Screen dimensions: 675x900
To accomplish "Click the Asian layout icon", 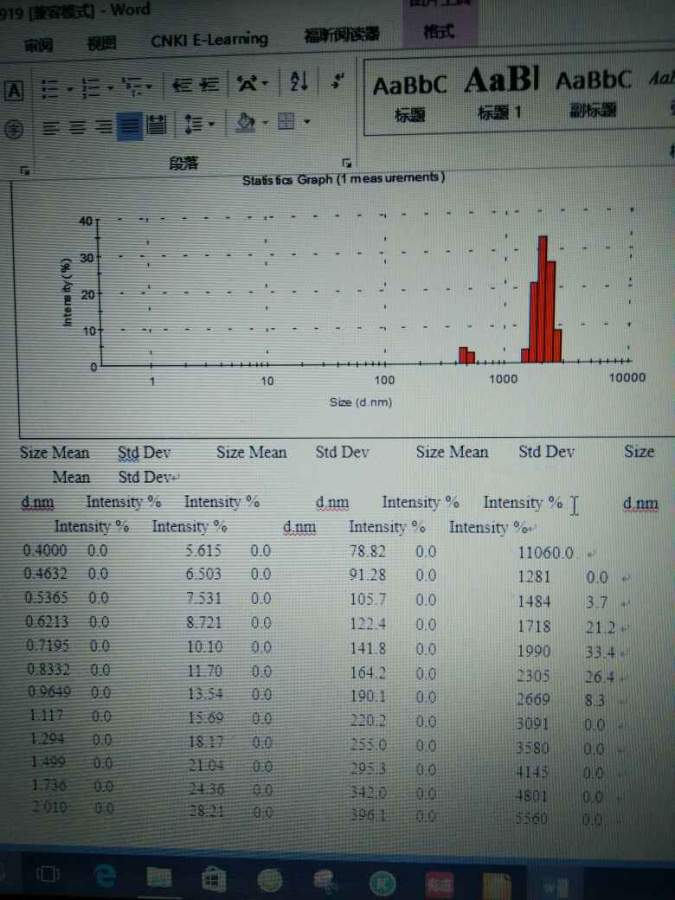I will (247, 84).
